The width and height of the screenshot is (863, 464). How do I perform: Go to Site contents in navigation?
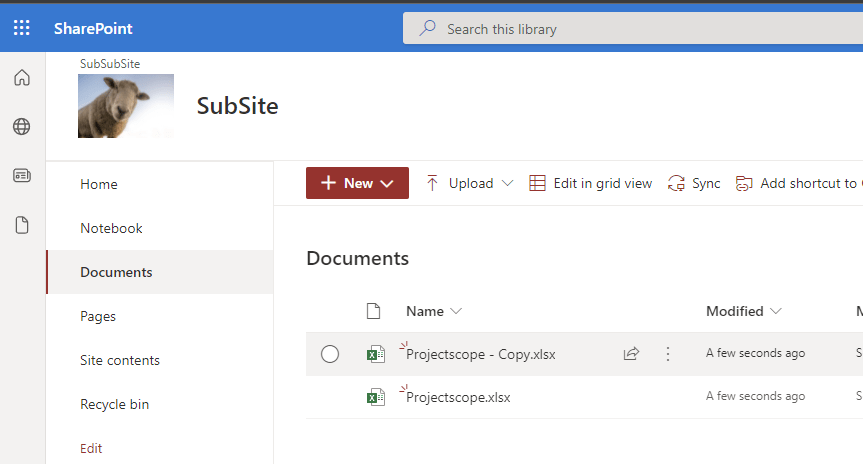click(120, 360)
